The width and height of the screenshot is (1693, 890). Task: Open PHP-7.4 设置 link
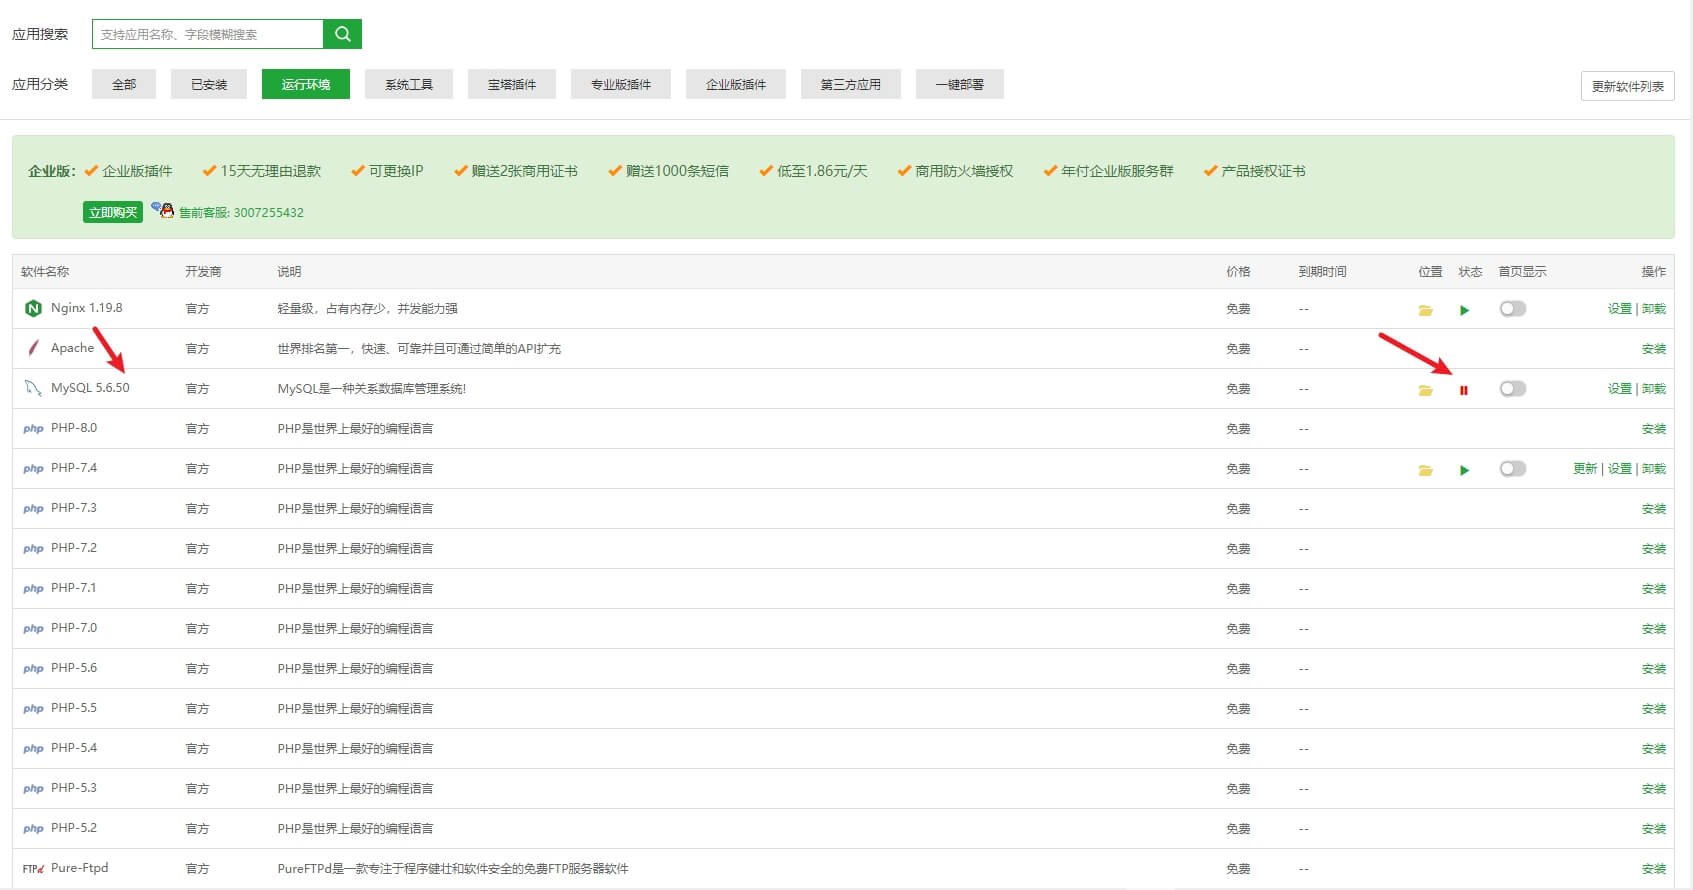[1620, 469]
